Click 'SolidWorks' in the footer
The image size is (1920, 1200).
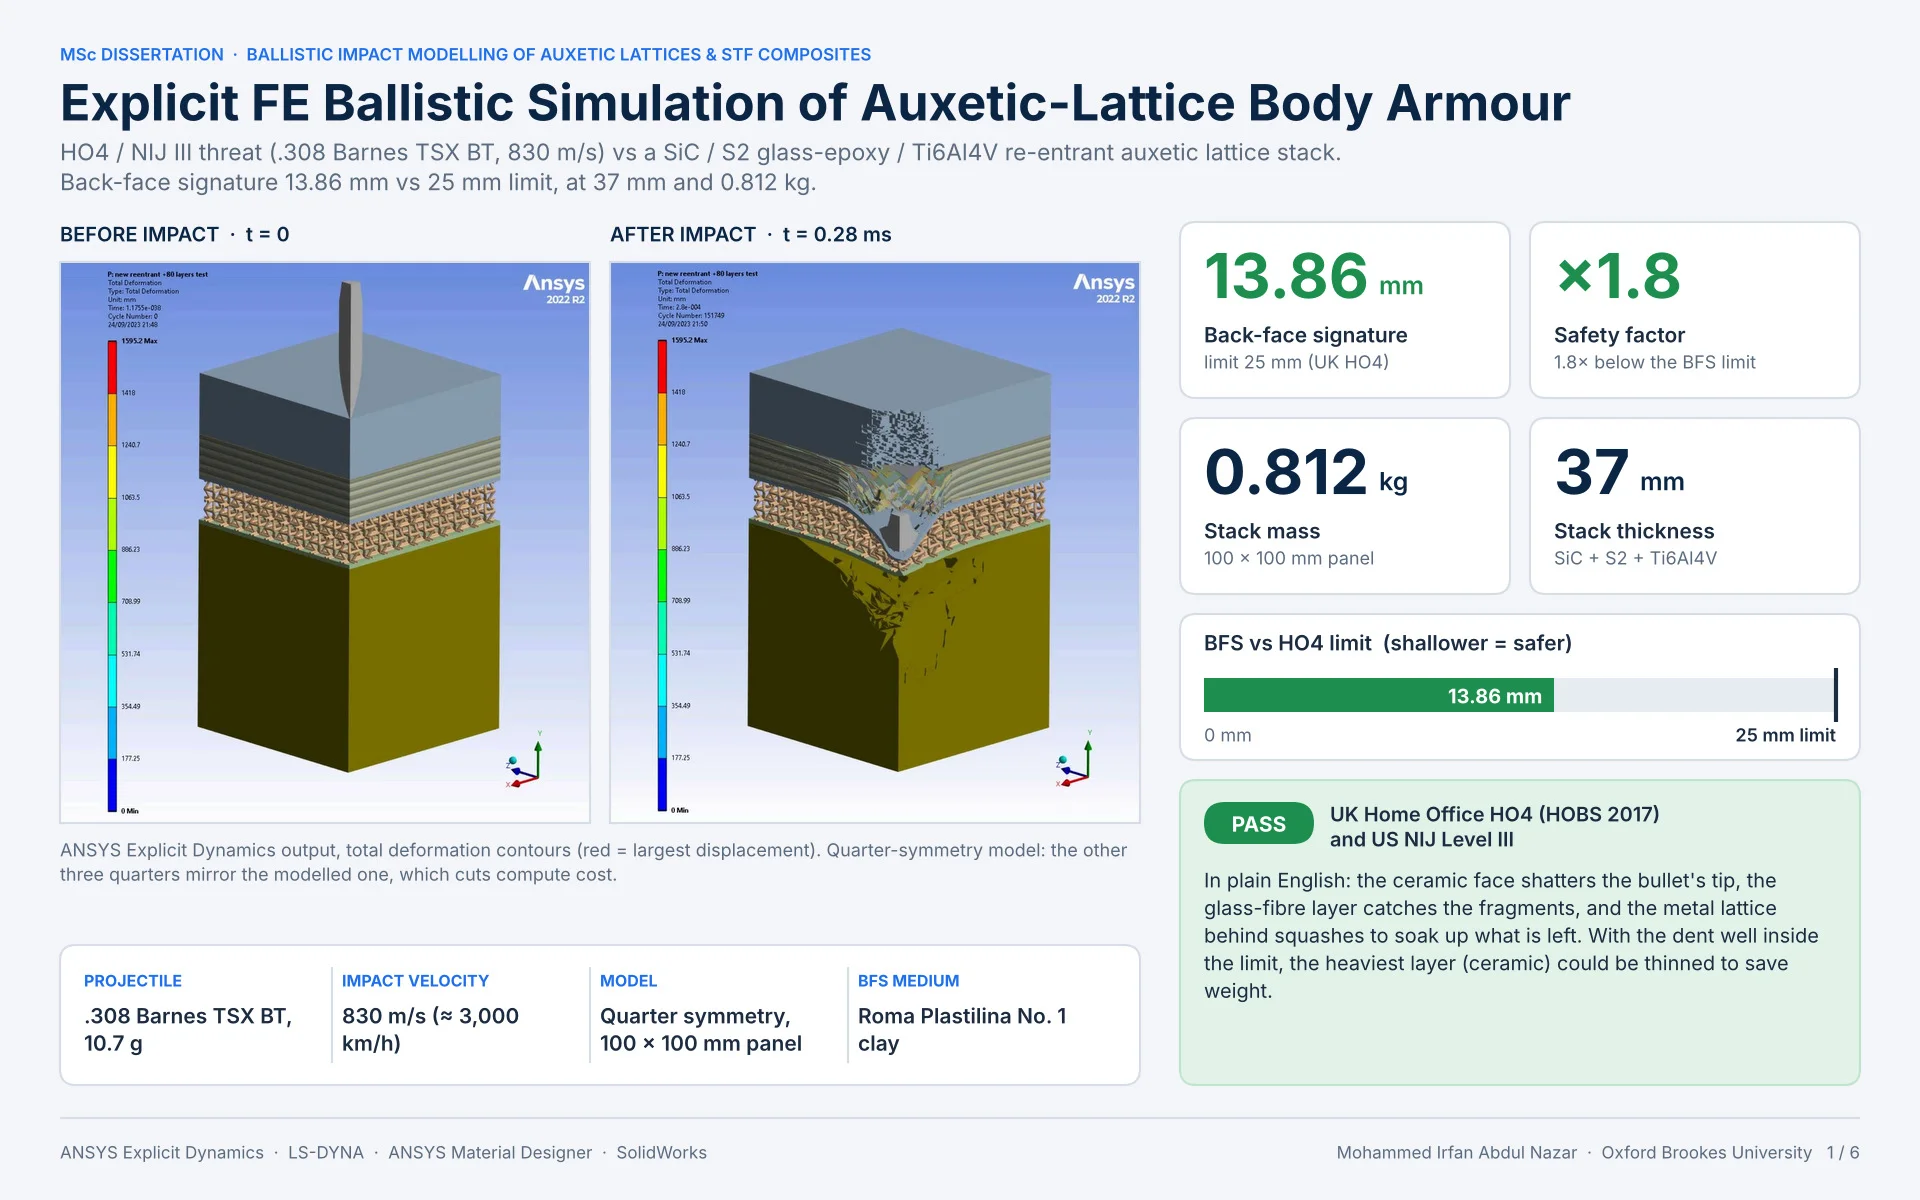click(x=661, y=1152)
